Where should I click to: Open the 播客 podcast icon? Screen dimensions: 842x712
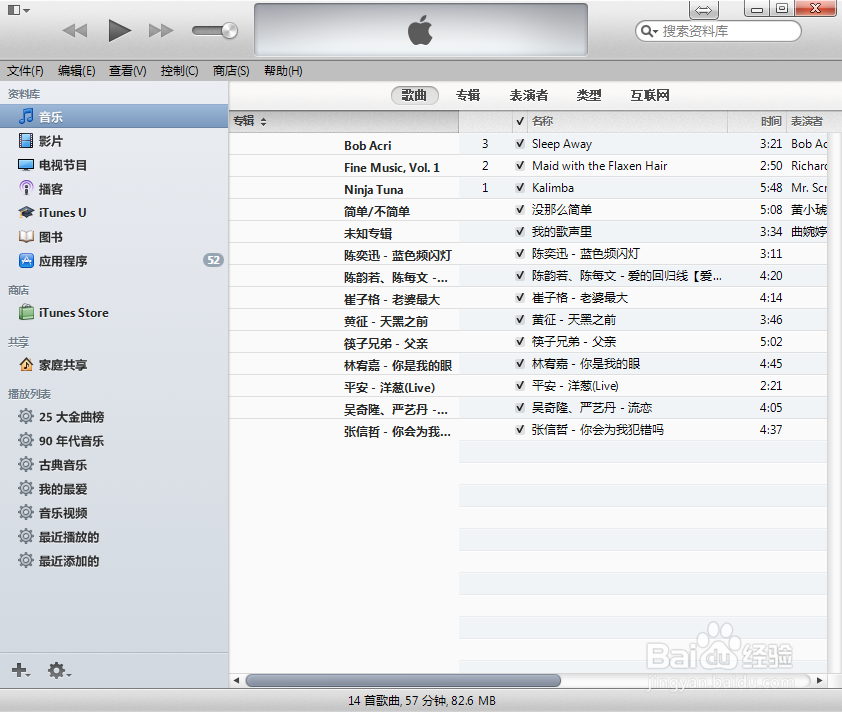tap(26, 188)
